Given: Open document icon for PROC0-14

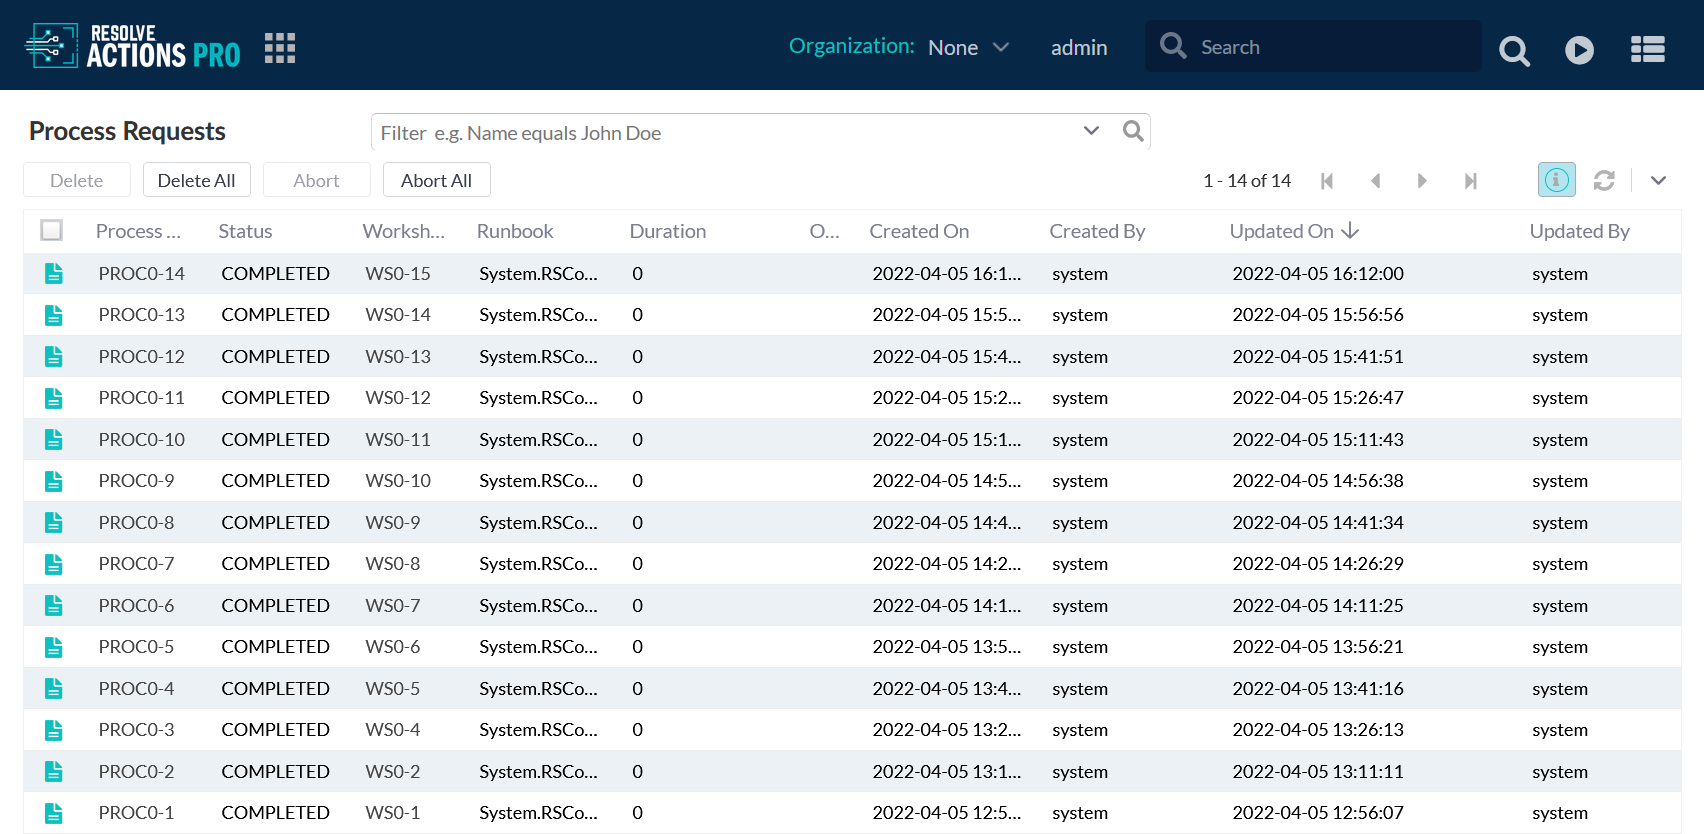Looking at the screenshot, I should pos(54,273).
